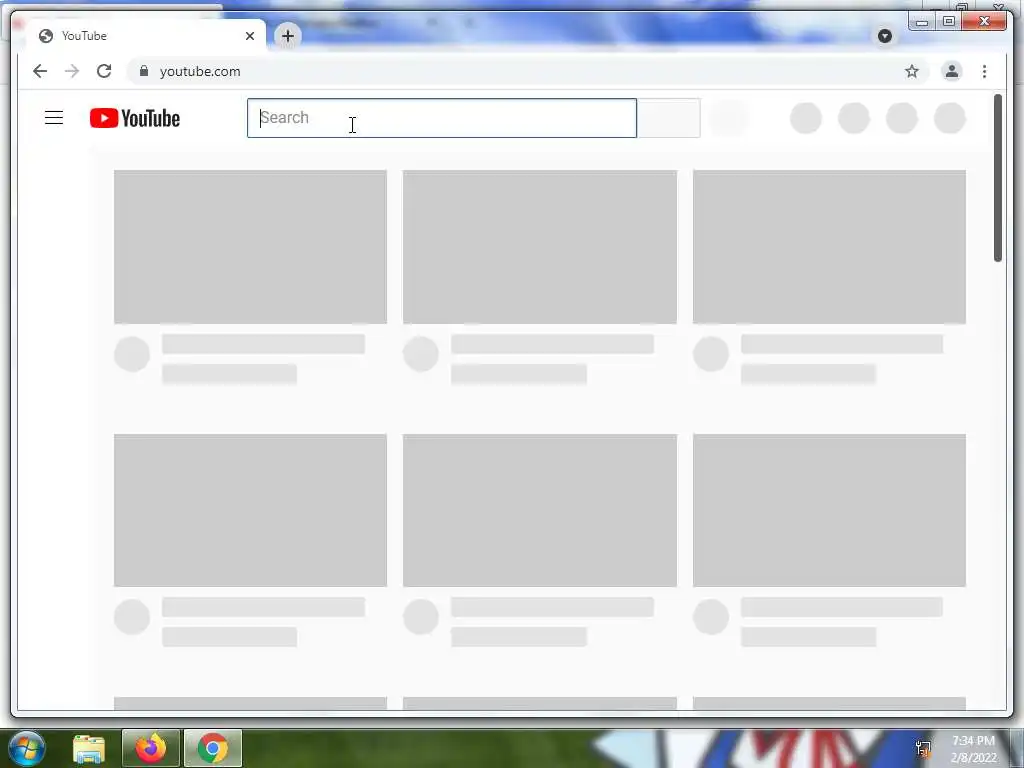Click the taskbar clock showing 7:34 PM
This screenshot has width=1024, height=768.
[973, 748]
